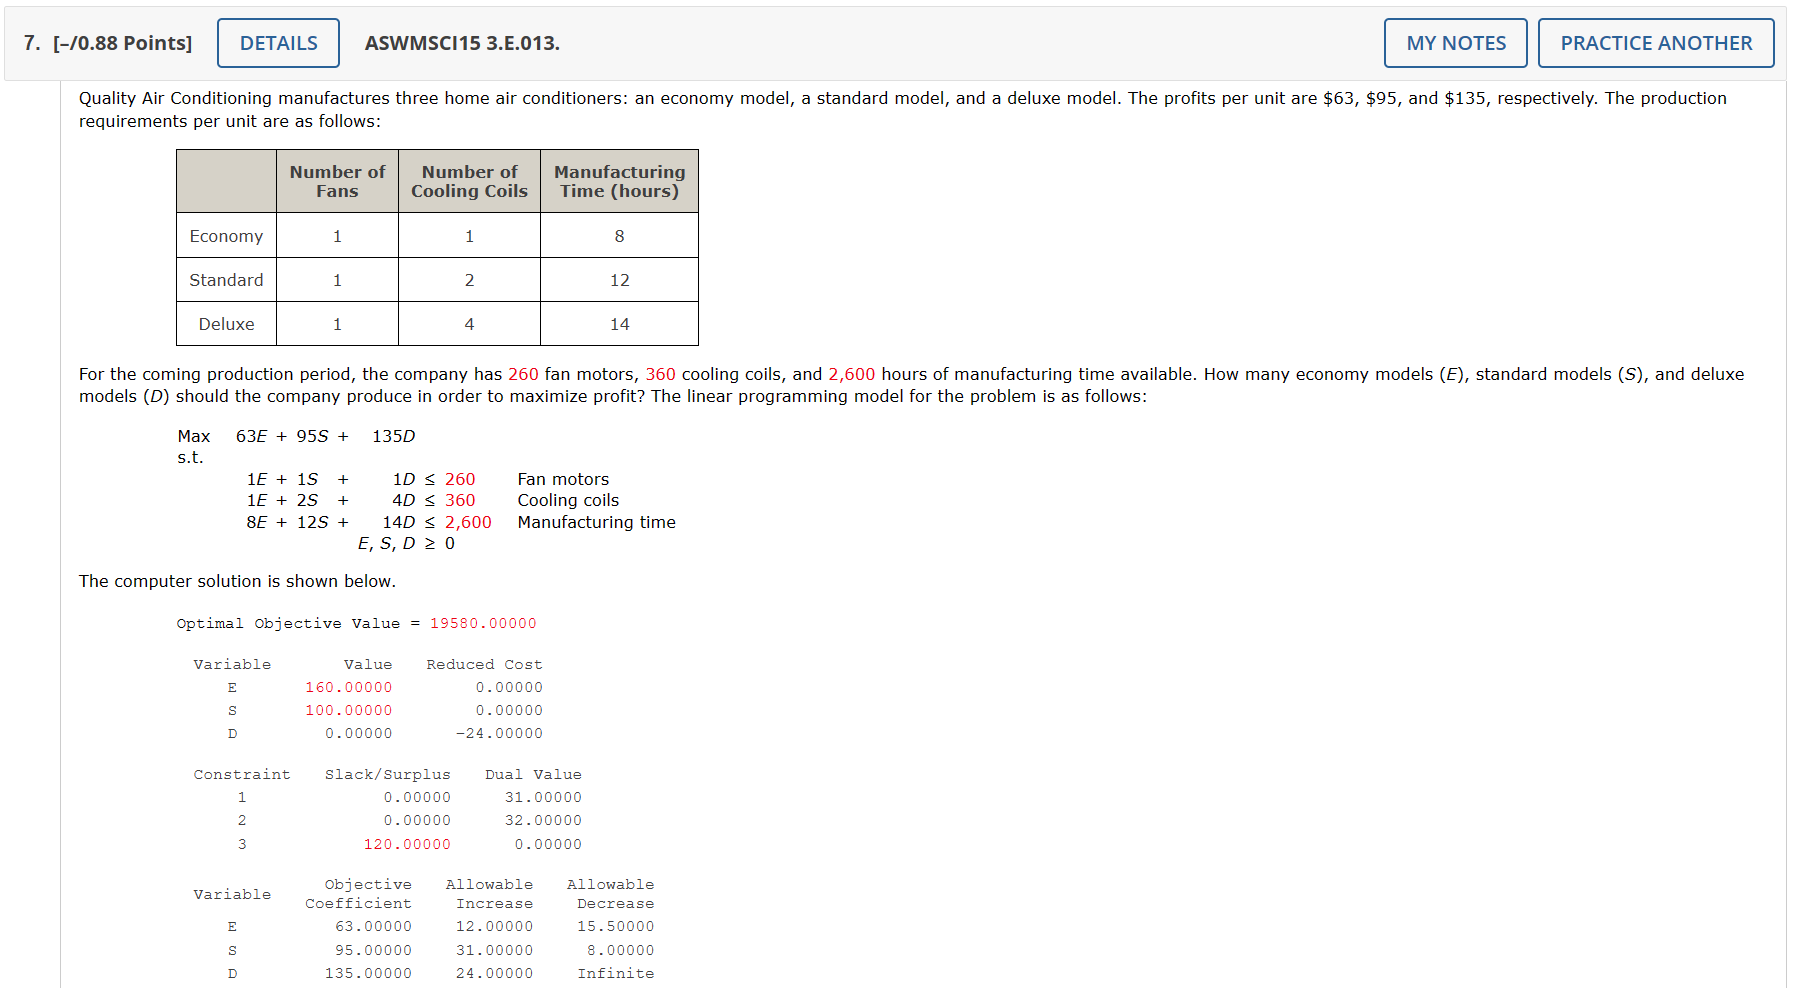Image resolution: width=1803 pixels, height=988 pixels.
Task: Select the question code ASWMSCI15 3.E.013
Action: point(461,43)
